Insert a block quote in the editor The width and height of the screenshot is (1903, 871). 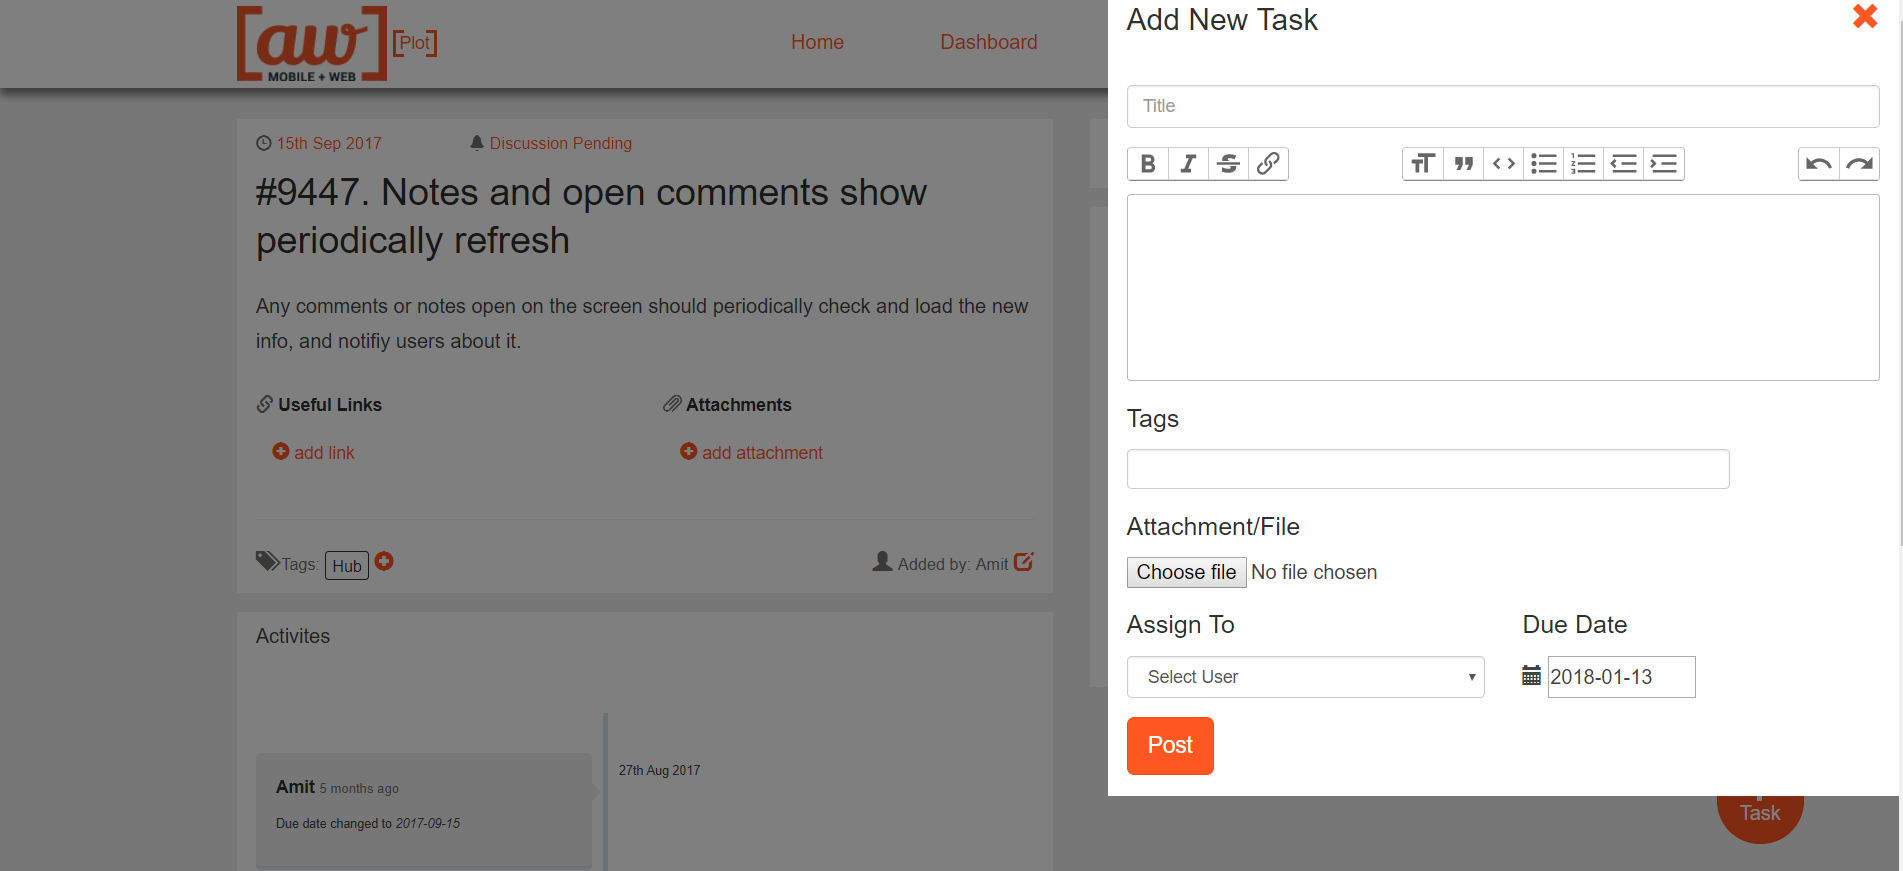point(1463,164)
